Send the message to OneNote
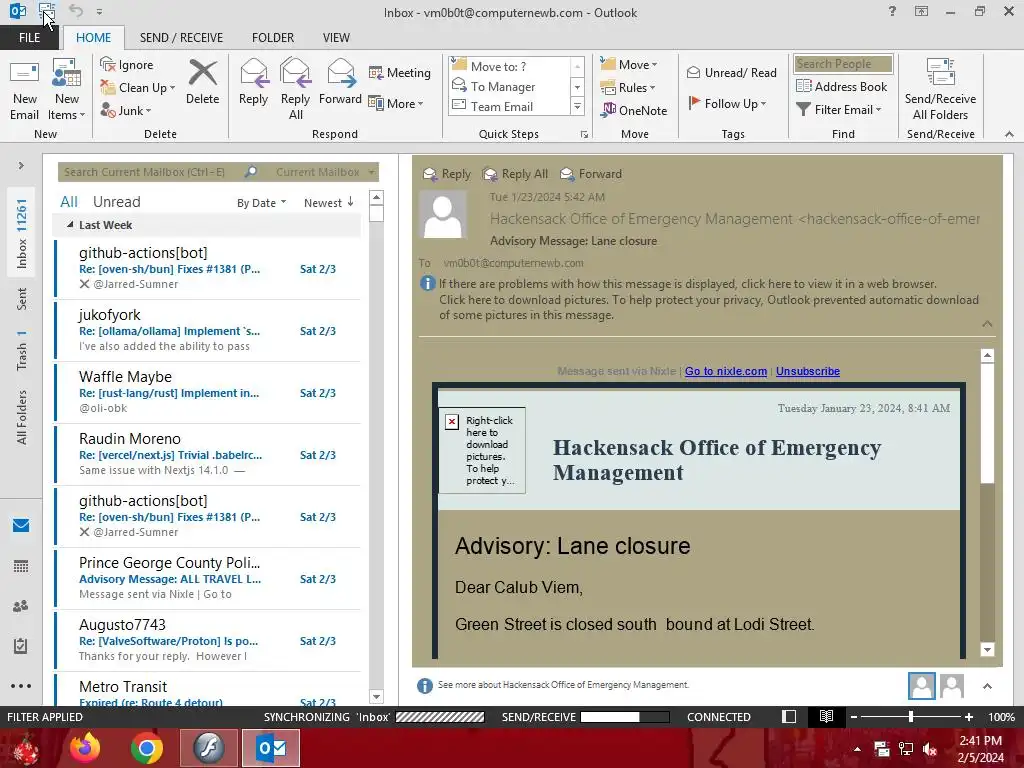The height and width of the screenshot is (768, 1024). click(634, 110)
